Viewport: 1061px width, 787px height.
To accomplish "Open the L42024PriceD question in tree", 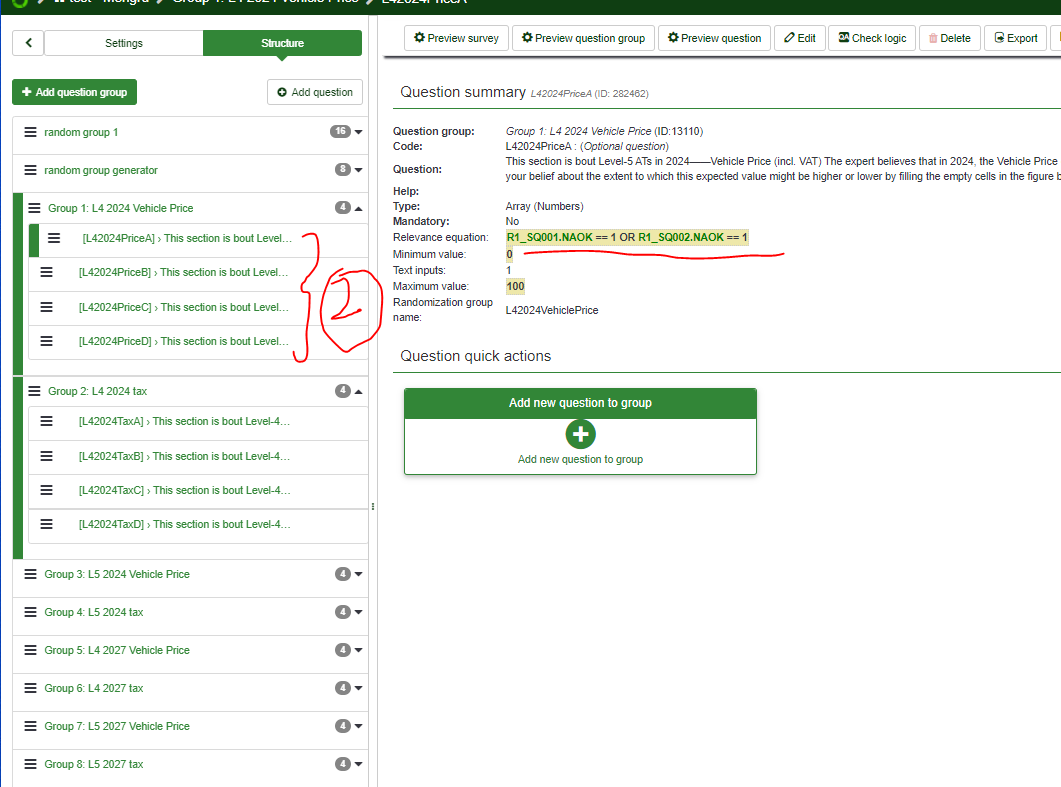I will tap(185, 341).
